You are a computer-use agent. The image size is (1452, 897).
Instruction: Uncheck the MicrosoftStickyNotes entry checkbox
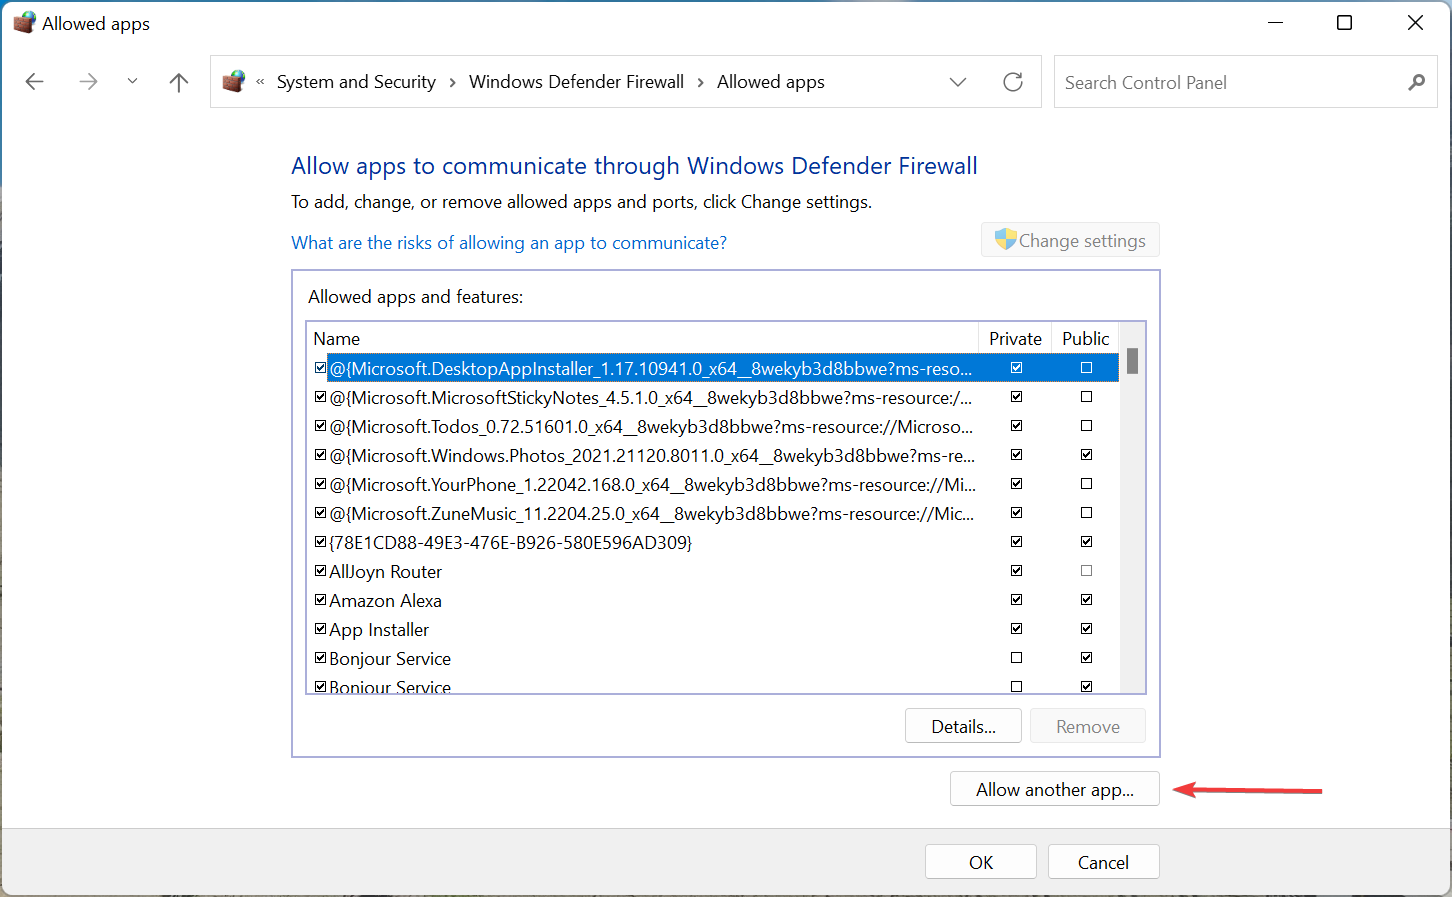click(320, 397)
